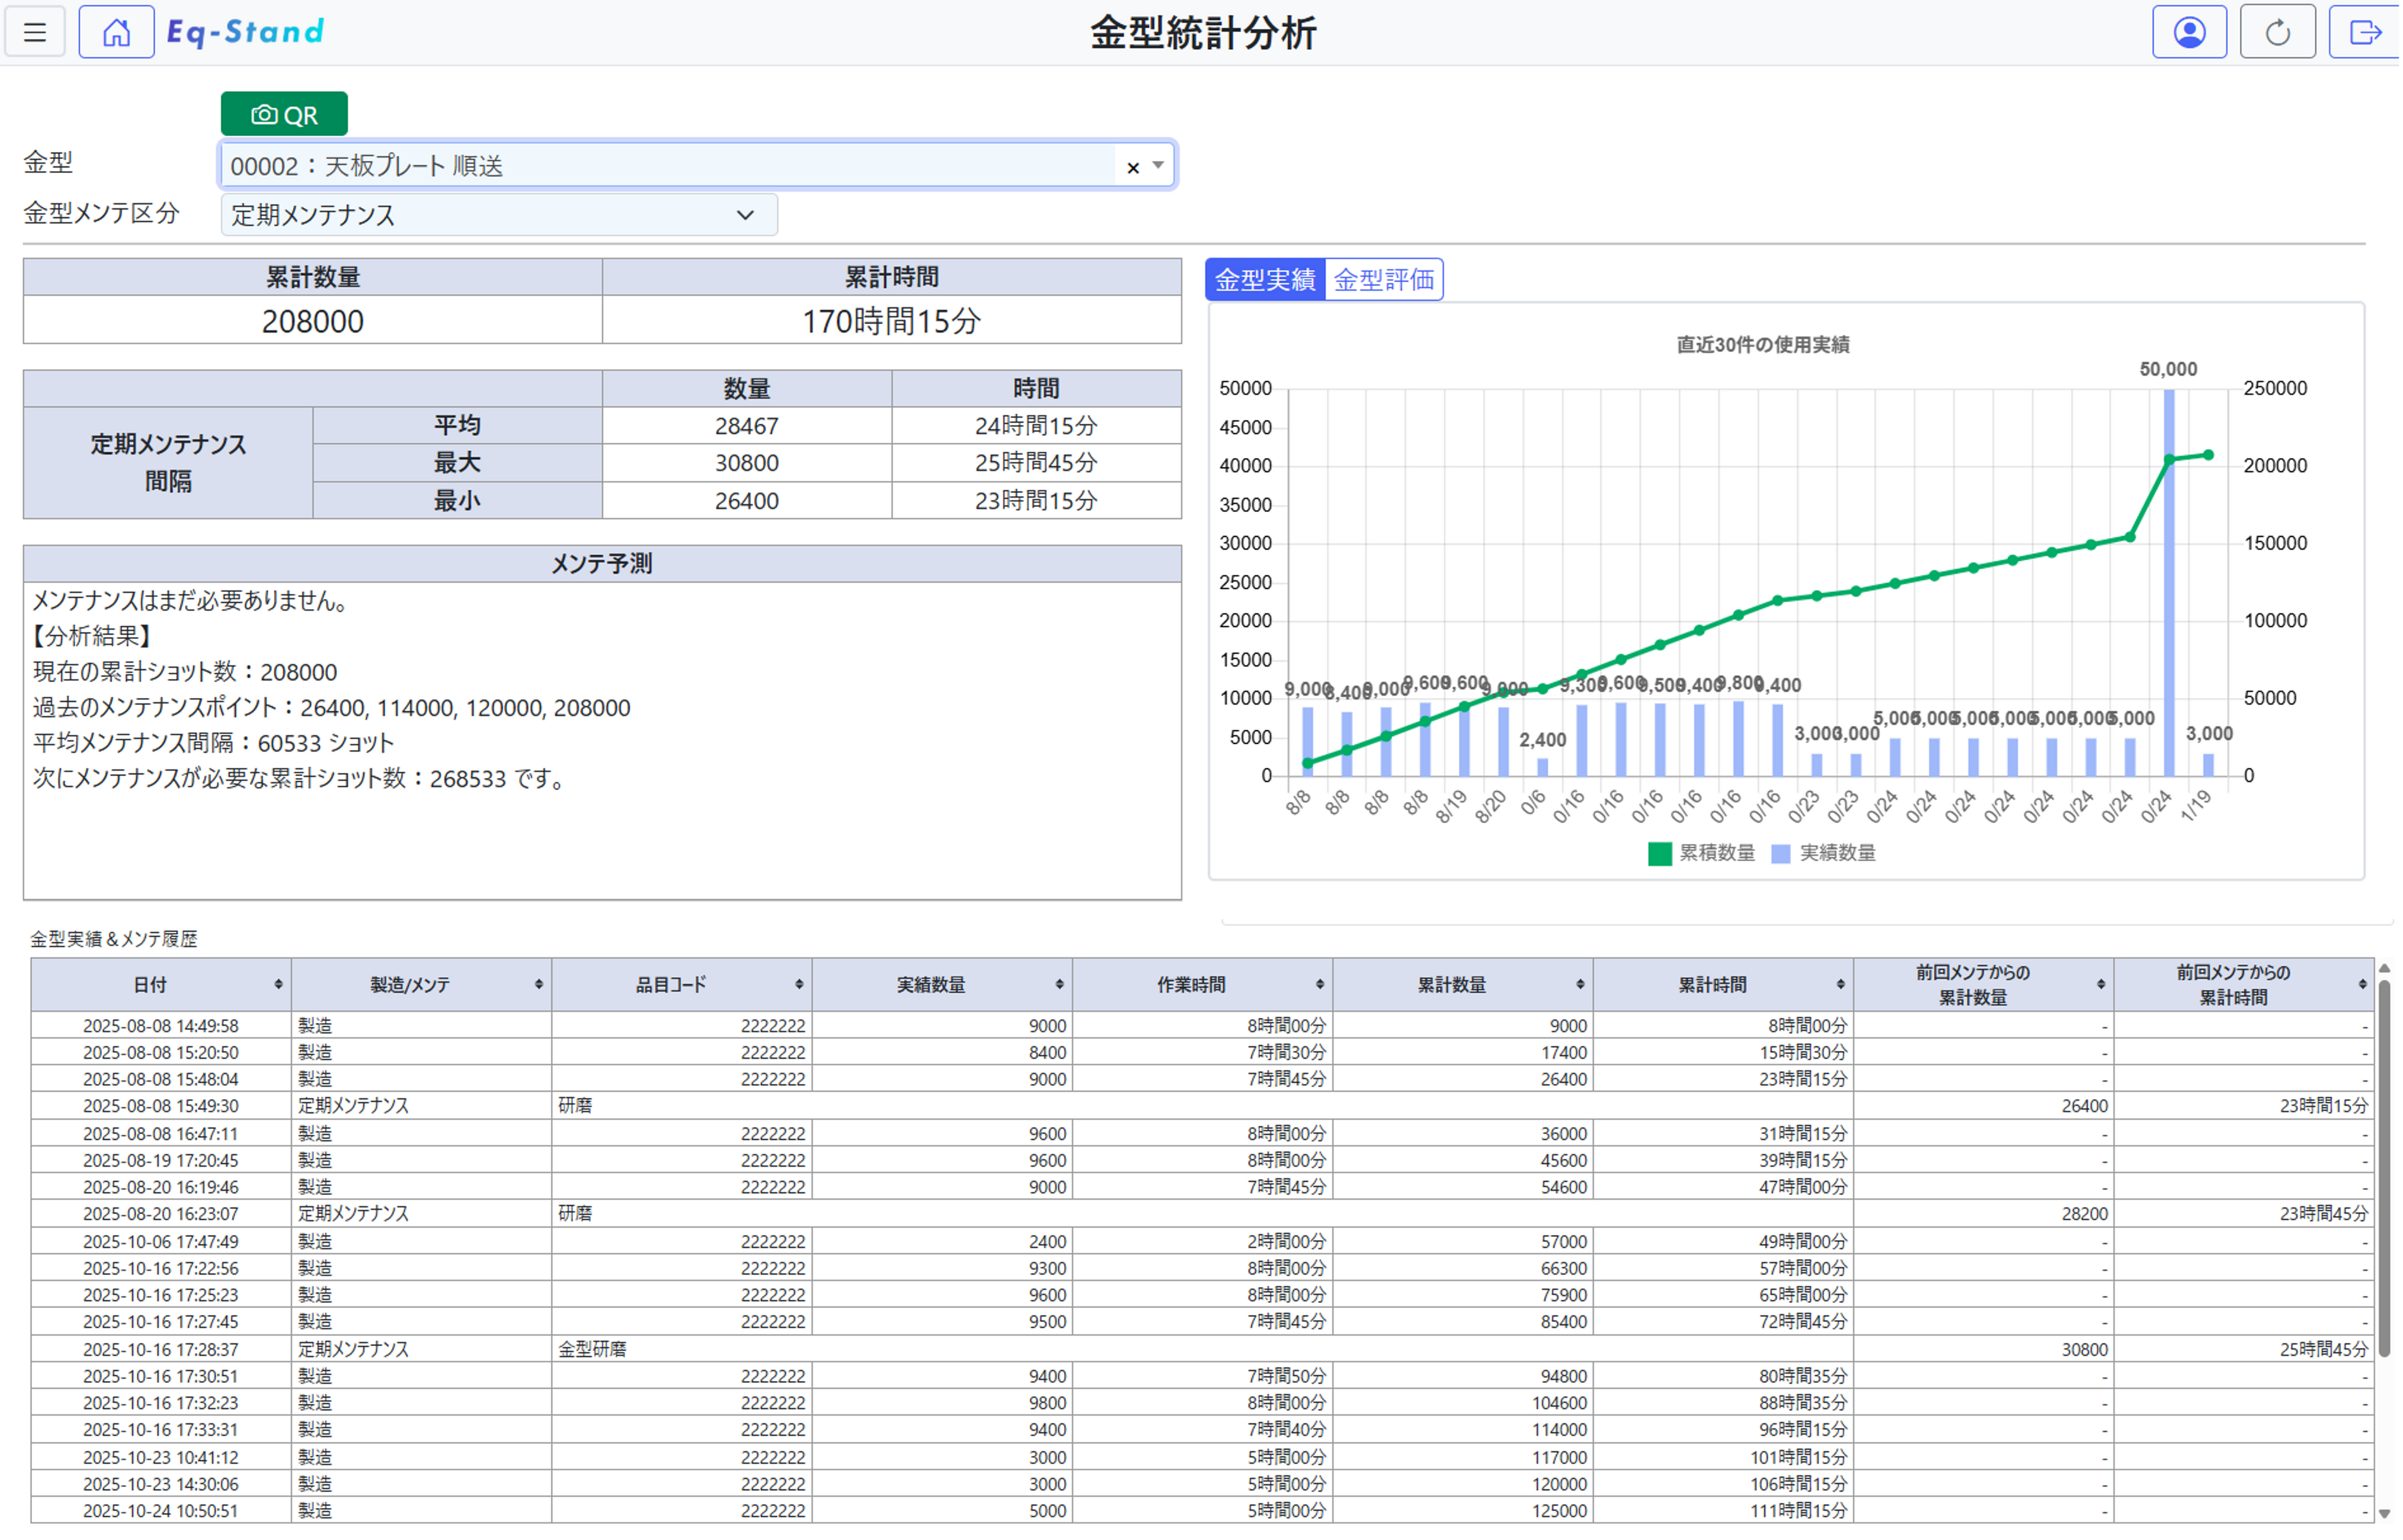
Task: Click the refresh icon button
Action: [x=2277, y=32]
